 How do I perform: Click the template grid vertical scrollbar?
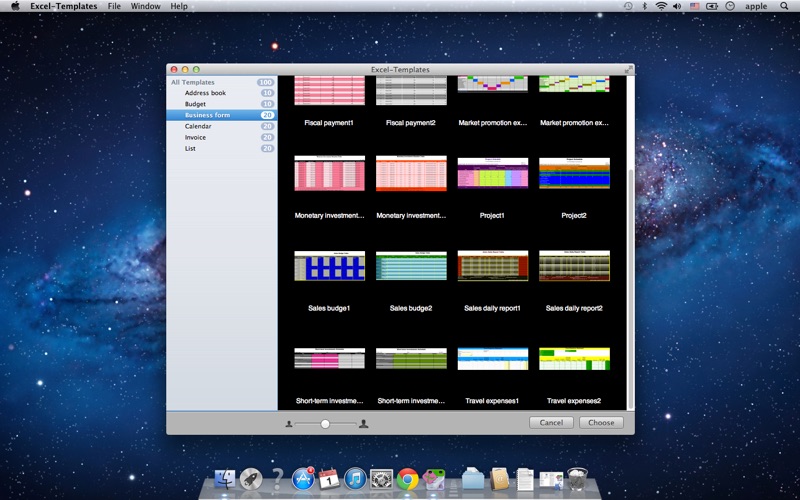(631, 288)
